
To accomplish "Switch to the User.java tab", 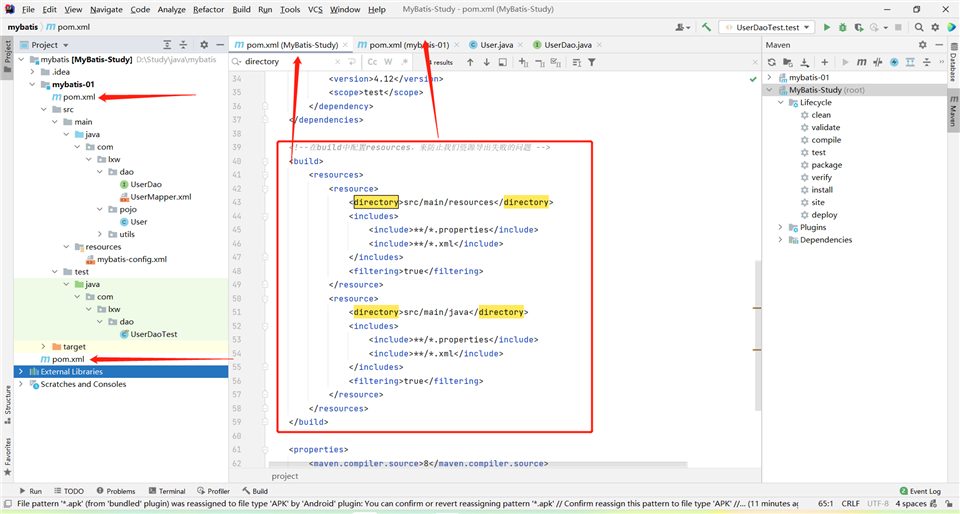I will pos(495,45).
